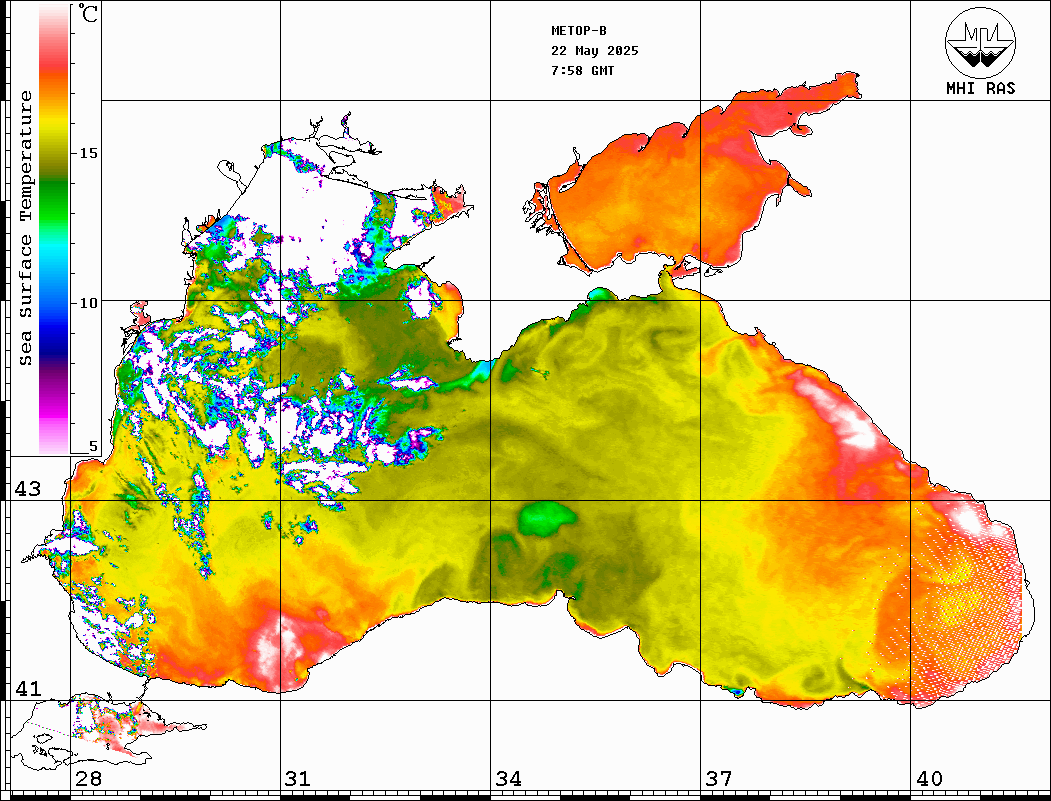The width and height of the screenshot is (1051, 801).
Task: Click the "METOP-B" satellite label
Action: [x=578, y=31]
